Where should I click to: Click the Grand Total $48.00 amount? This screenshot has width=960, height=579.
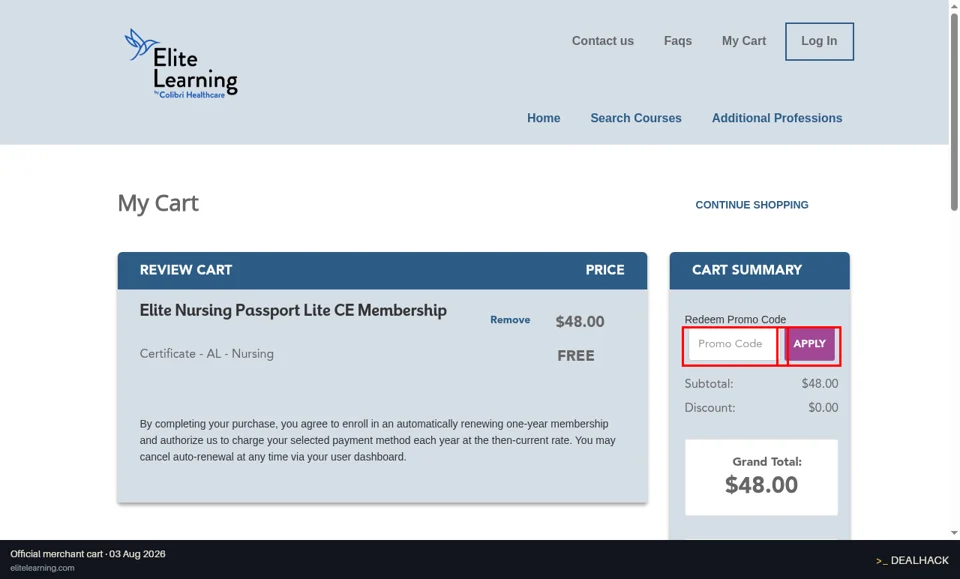coord(761,485)
